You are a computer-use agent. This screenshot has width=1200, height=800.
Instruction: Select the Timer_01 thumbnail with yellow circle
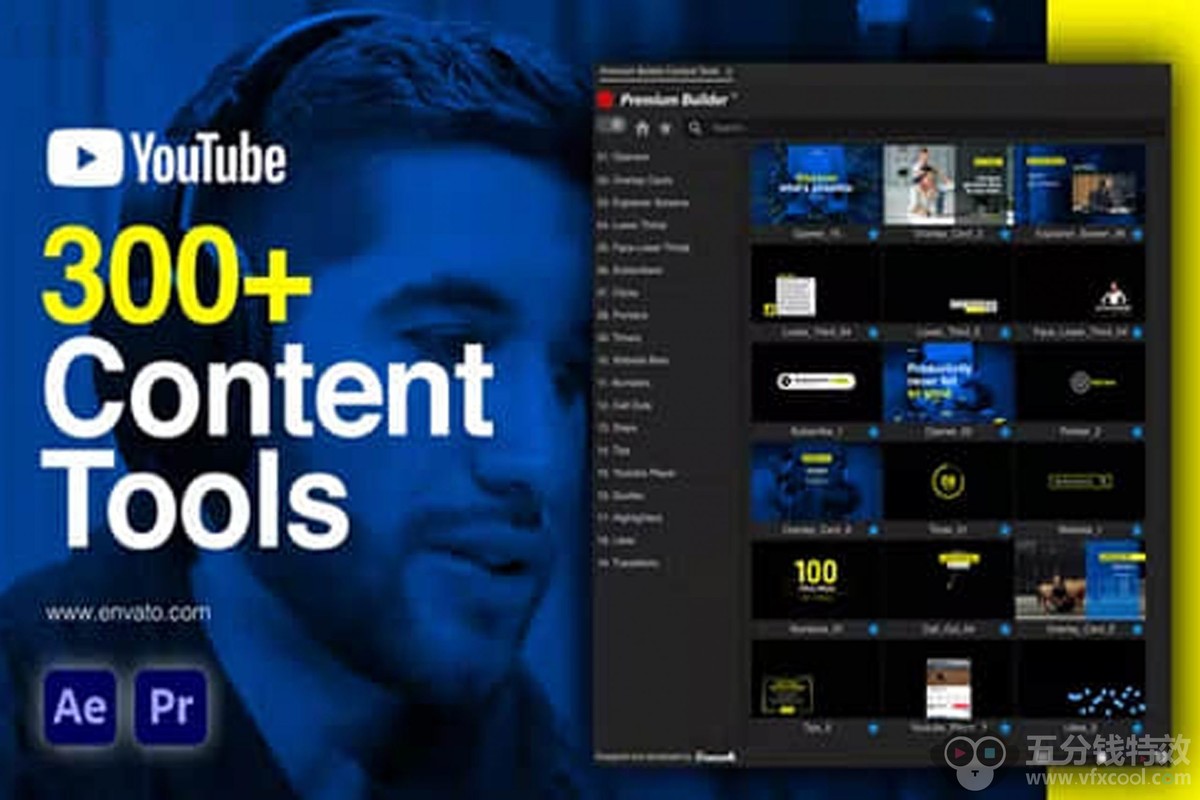(948, 482)
